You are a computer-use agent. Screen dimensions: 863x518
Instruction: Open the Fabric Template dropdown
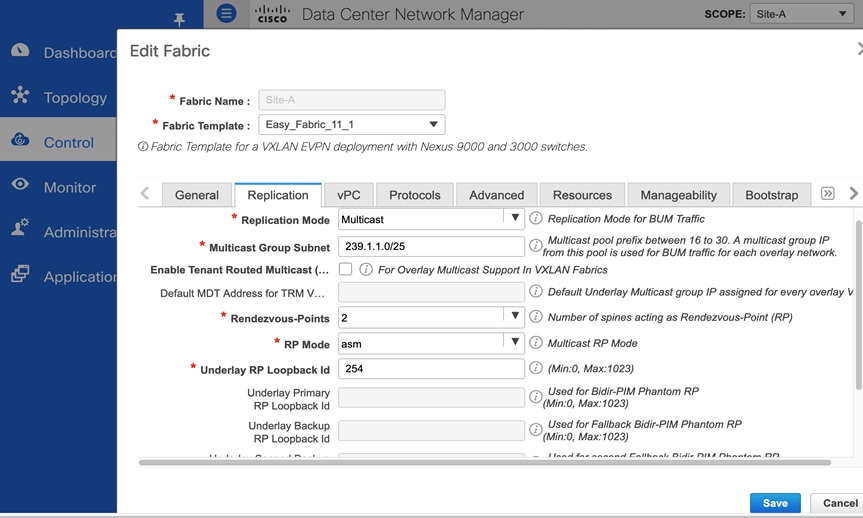click(x=351, y=125)
